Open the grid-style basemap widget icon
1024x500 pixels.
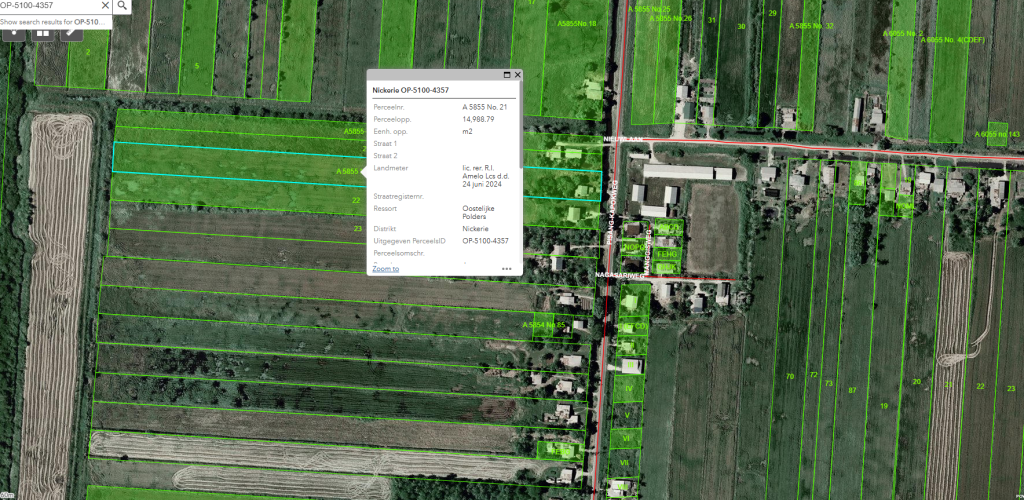coord(43,32)
